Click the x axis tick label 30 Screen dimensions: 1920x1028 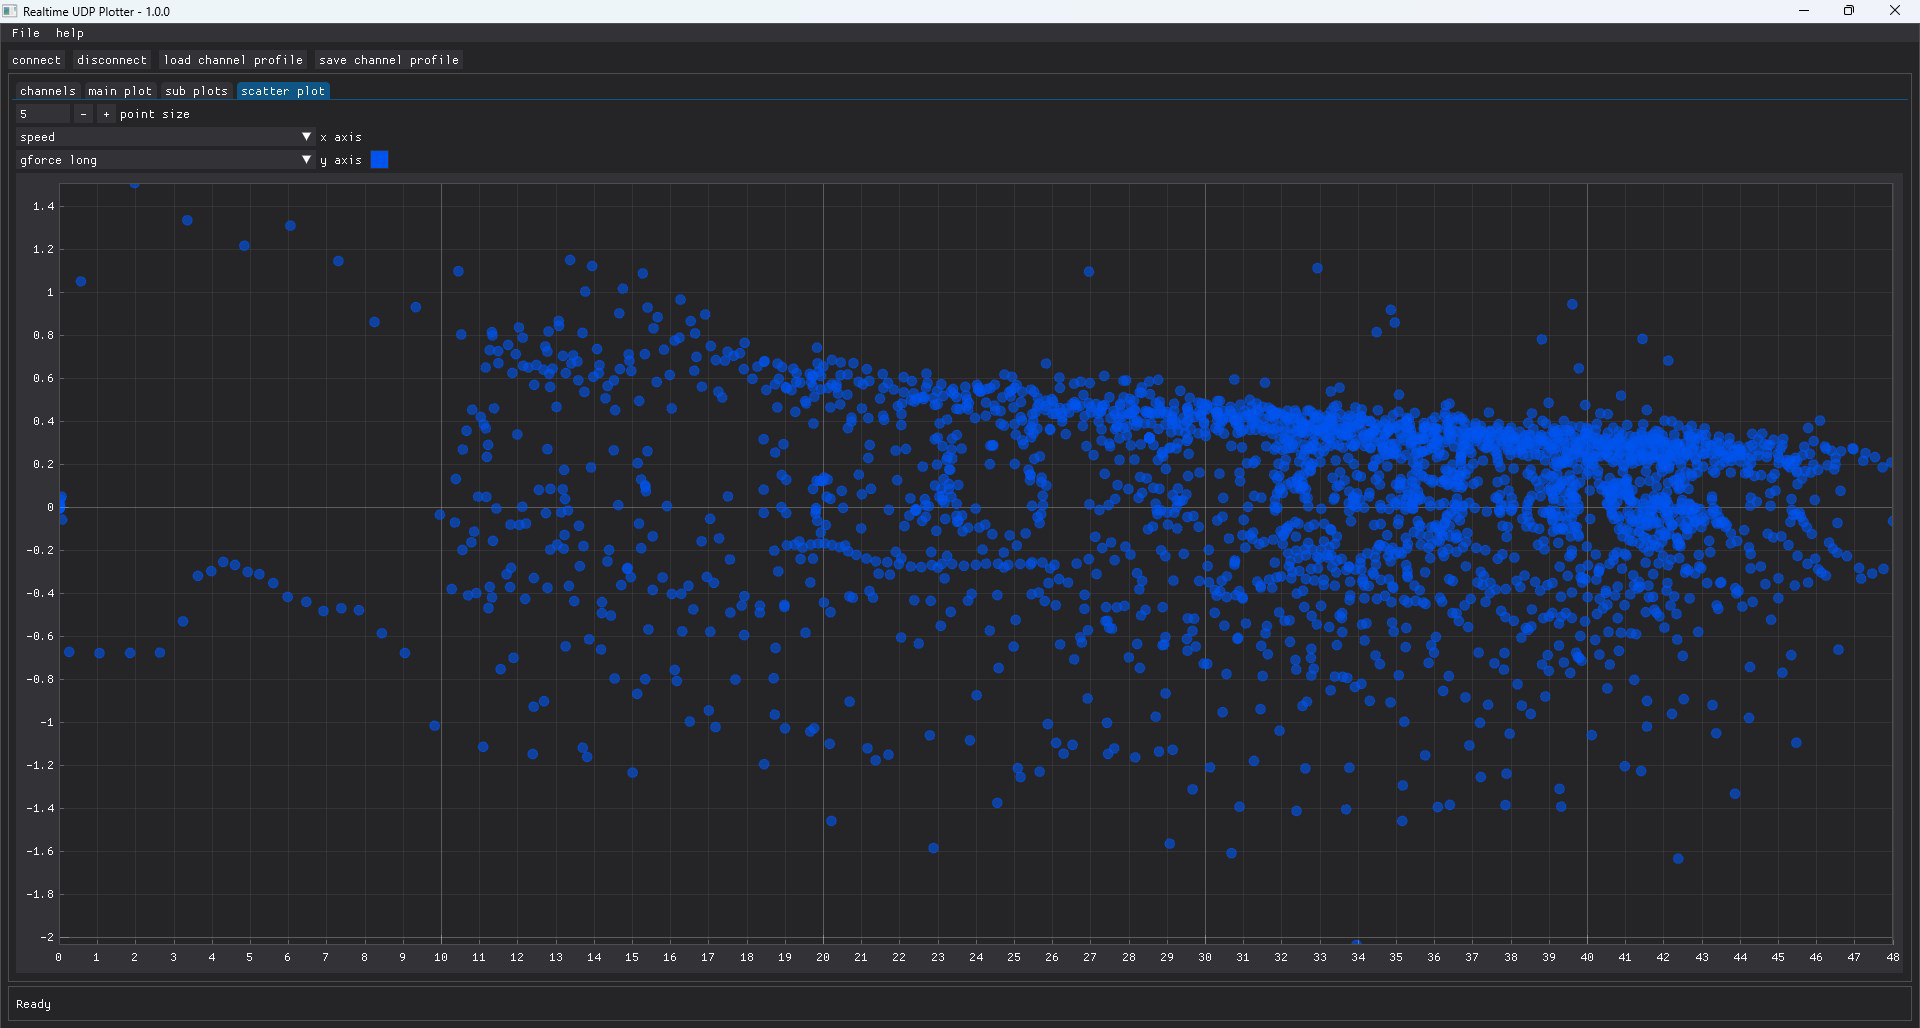[1205, 957]
